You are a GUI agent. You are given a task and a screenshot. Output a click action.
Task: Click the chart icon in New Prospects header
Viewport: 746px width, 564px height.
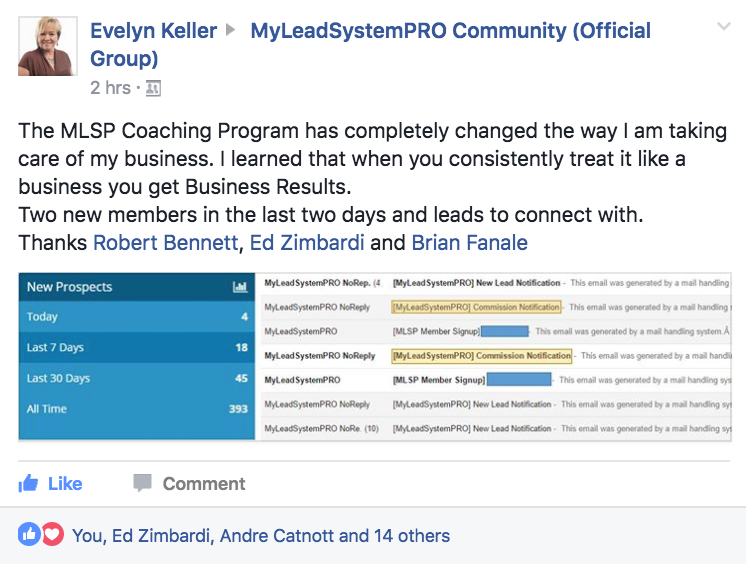tap(240, 287)
